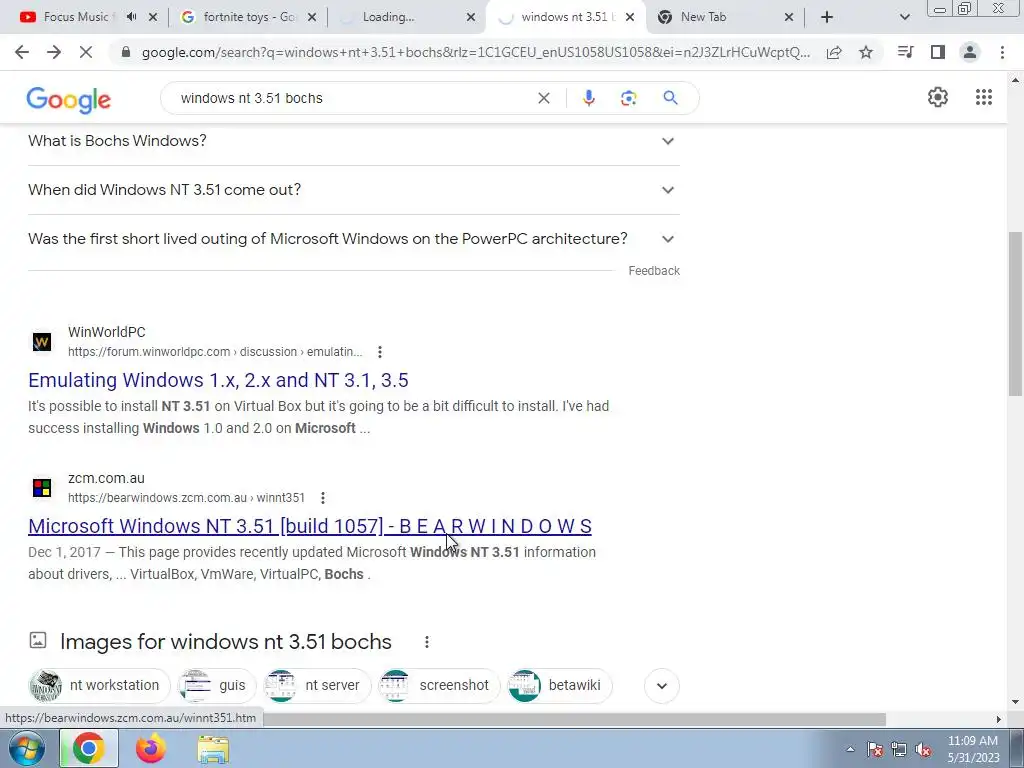Click the Chrome taskbar icon
Image resolution: width=1024 pixels, height=768 pixels.
pos(89,748)
